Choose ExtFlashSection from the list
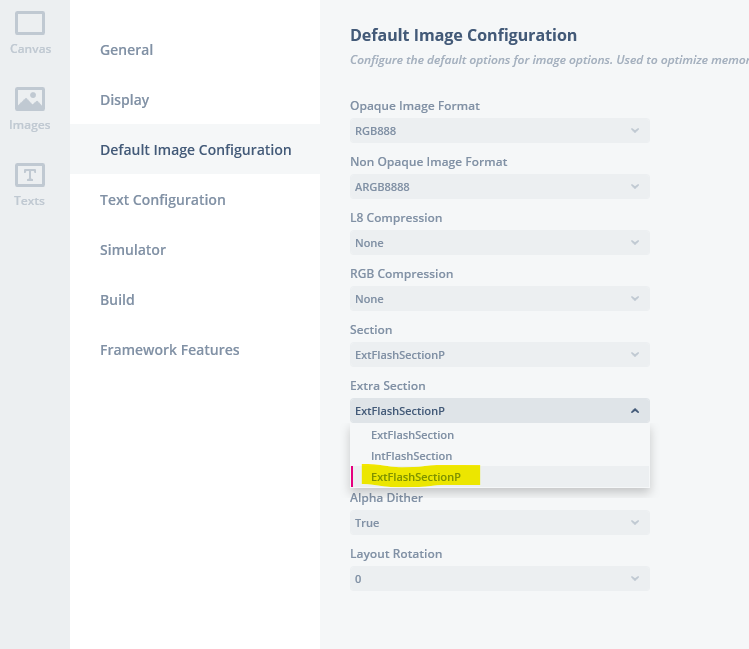Image resolution: width=749 pixels, height=649 pixels. [412, 435]
